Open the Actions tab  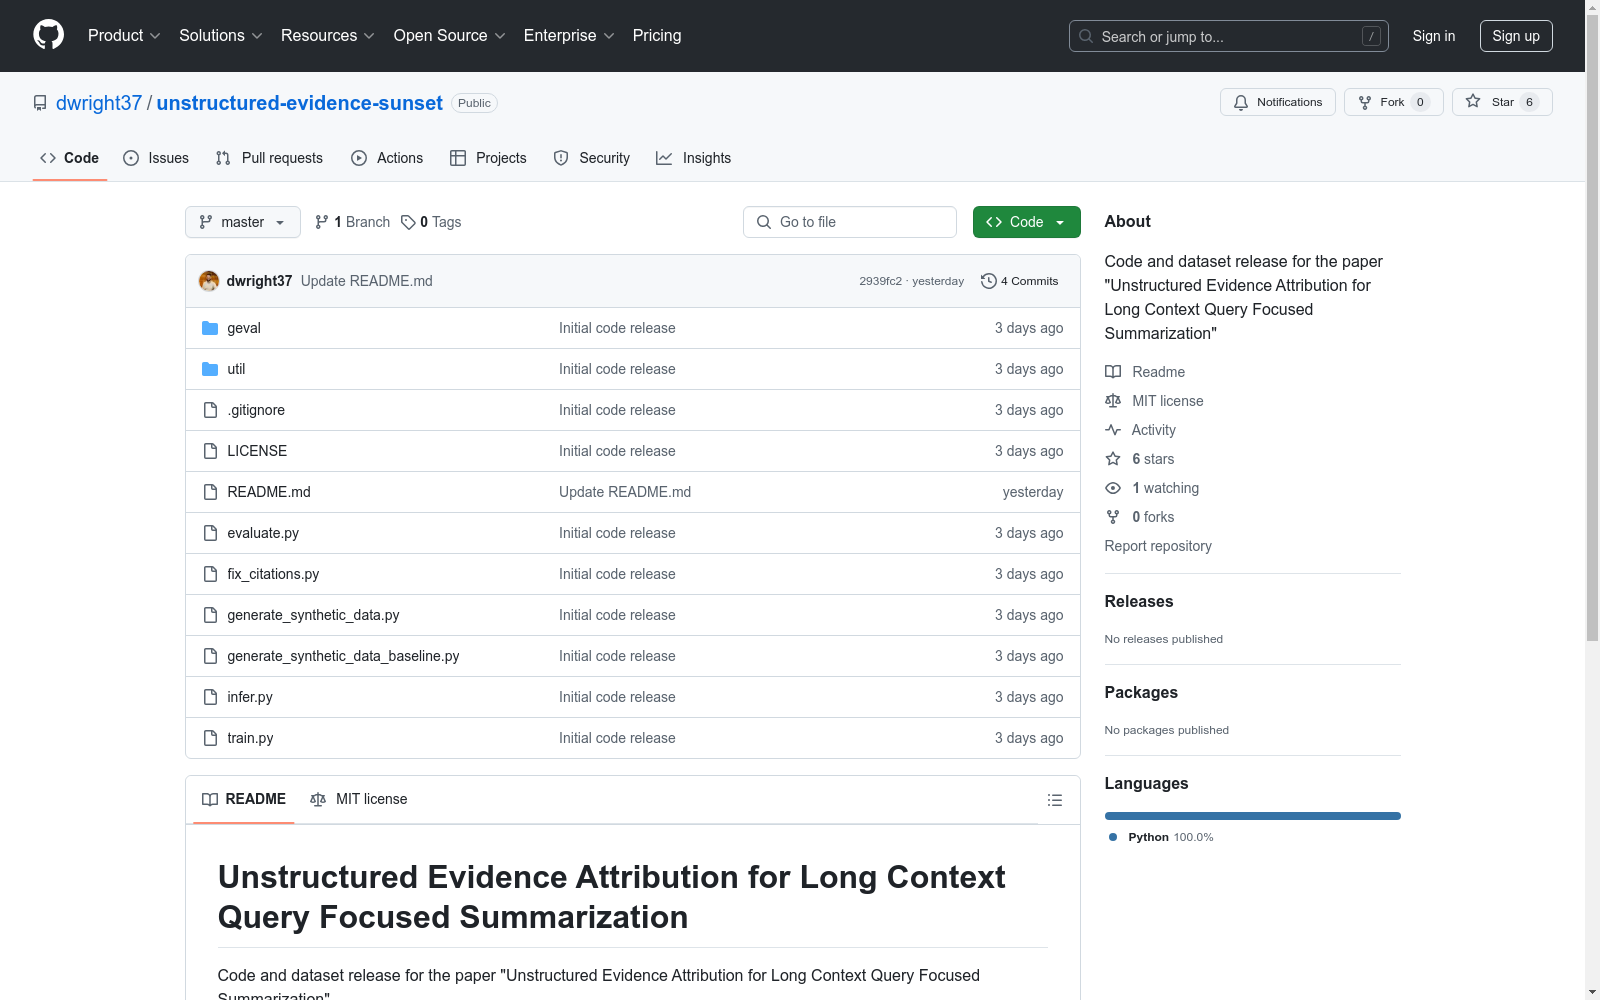387,158
